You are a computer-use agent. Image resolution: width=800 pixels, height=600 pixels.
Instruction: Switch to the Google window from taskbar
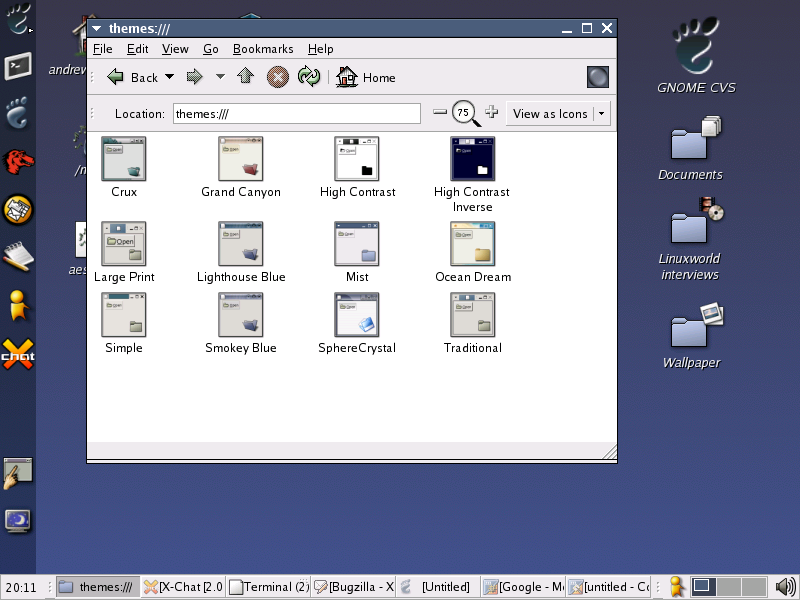(x=523, y=587)
